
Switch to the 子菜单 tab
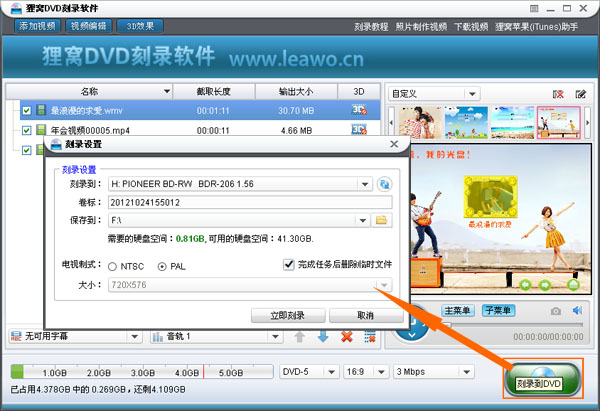tap(498, 310)
